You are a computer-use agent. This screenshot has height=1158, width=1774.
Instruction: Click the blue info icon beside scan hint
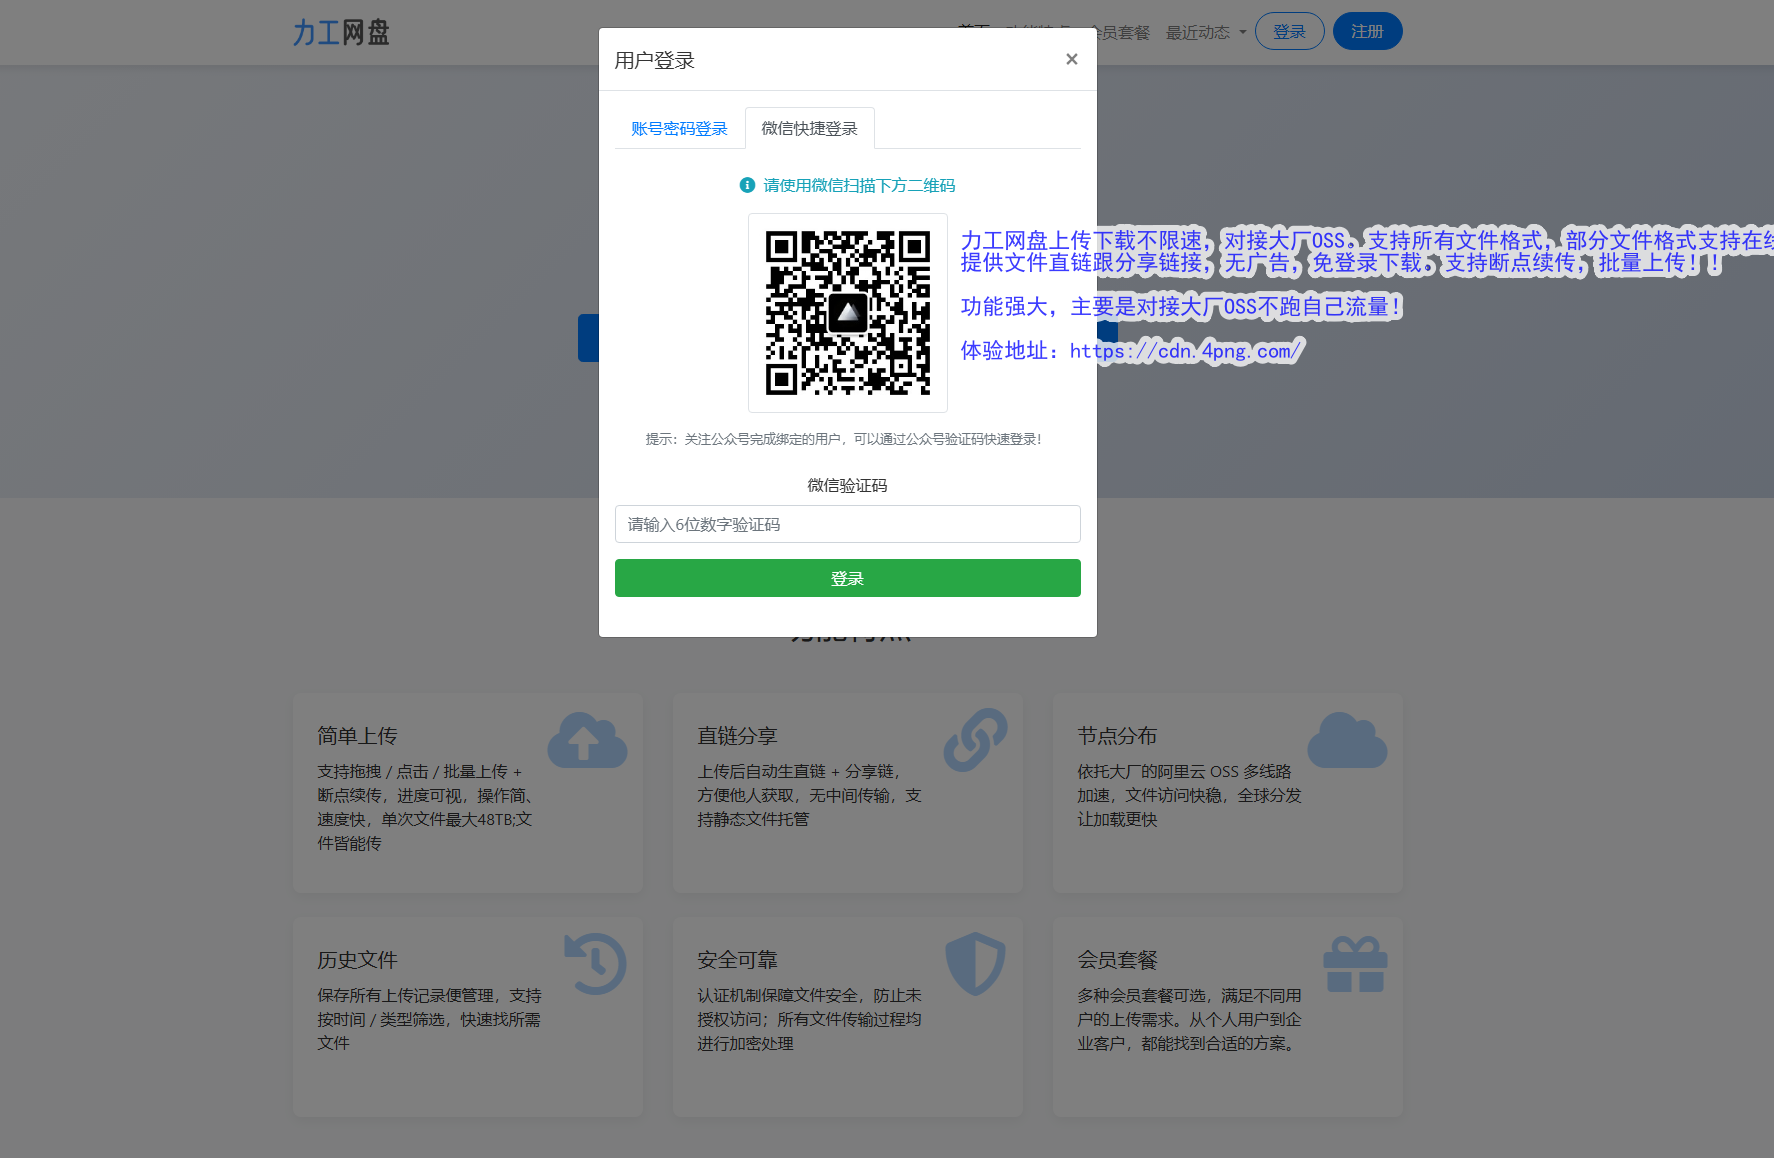(x=747, y=185)
